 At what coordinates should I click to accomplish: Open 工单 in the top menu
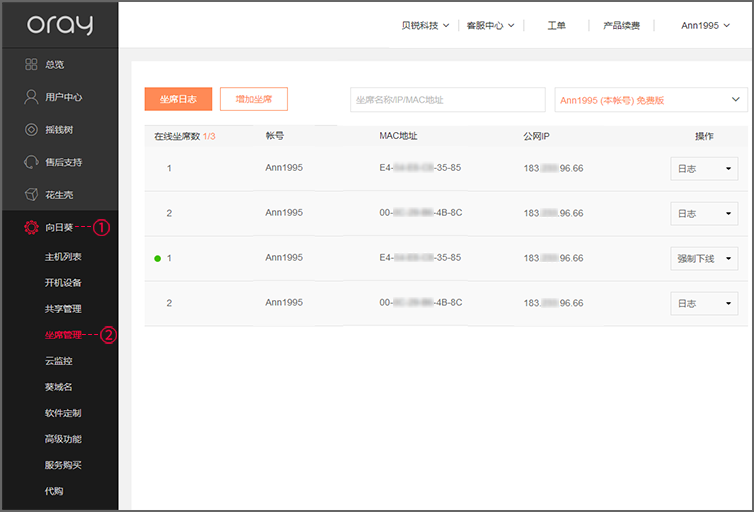click(x=556, y=26)
